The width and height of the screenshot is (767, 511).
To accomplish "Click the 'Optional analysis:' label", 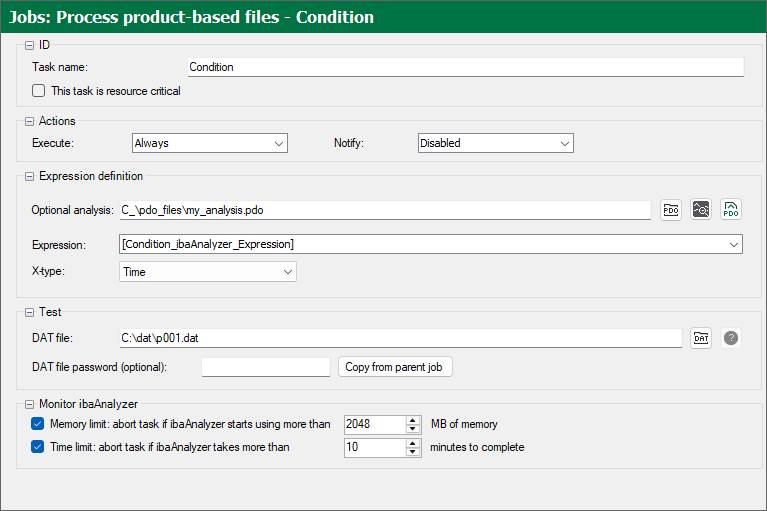I will 72,210.
